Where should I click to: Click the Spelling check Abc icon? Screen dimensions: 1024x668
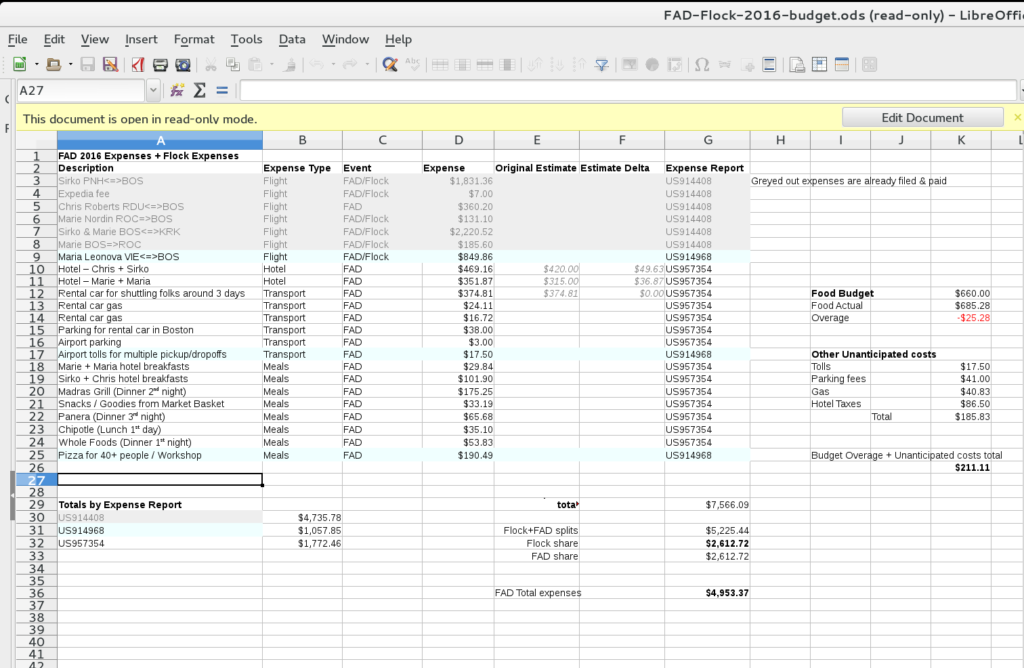click(x=413, y=65)
